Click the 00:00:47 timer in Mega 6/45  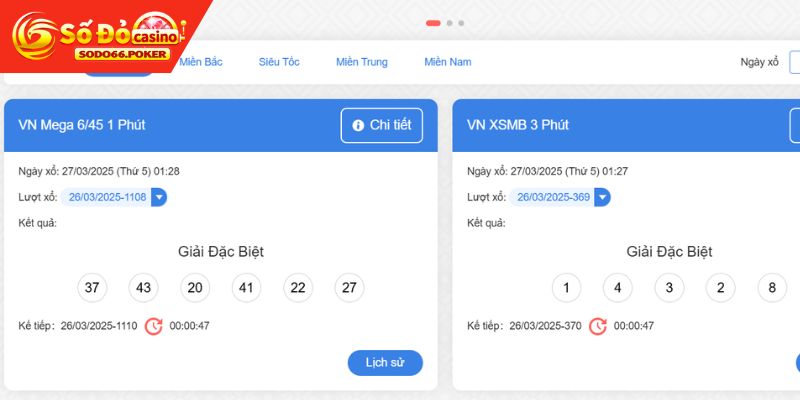click(x=189, y=326)
